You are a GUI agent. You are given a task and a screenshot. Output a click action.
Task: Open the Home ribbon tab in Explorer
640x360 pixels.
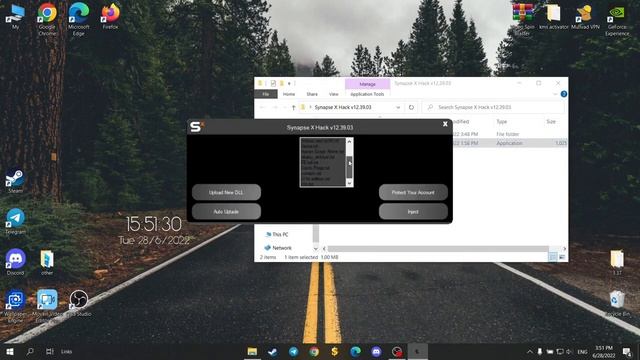coord(289,94)
